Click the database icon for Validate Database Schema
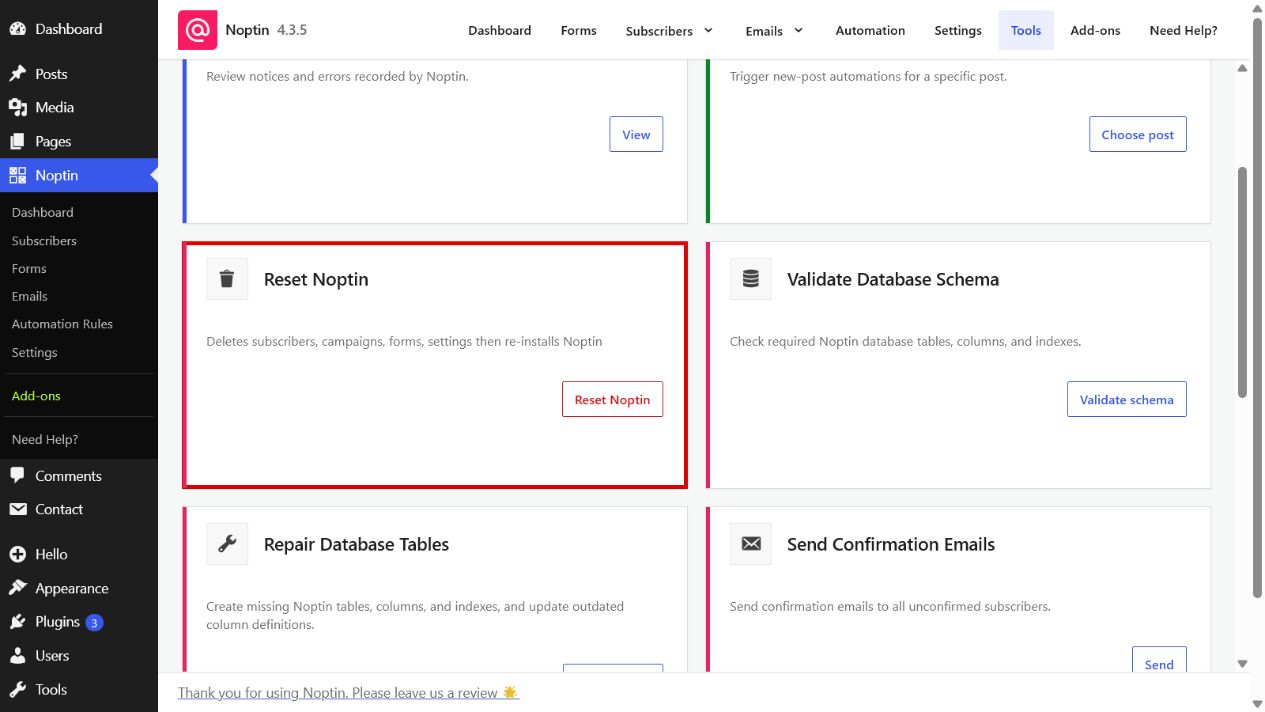1265x712 pixels. [x=751, y=279]
